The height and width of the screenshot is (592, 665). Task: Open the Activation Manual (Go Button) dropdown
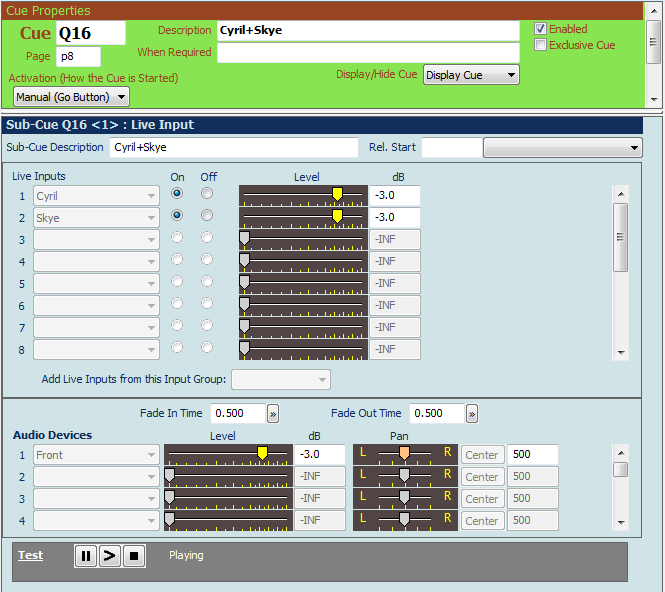coord(72,97)
